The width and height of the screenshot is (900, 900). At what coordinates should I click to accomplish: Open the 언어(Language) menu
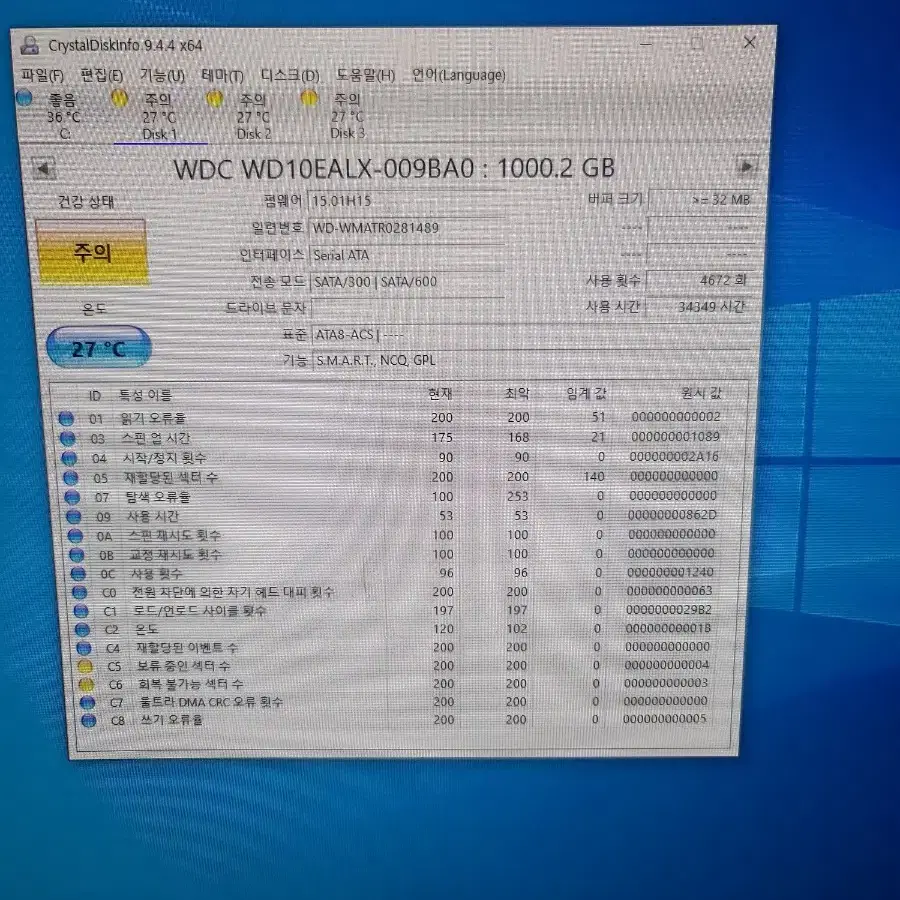click(x=459, y=75)
